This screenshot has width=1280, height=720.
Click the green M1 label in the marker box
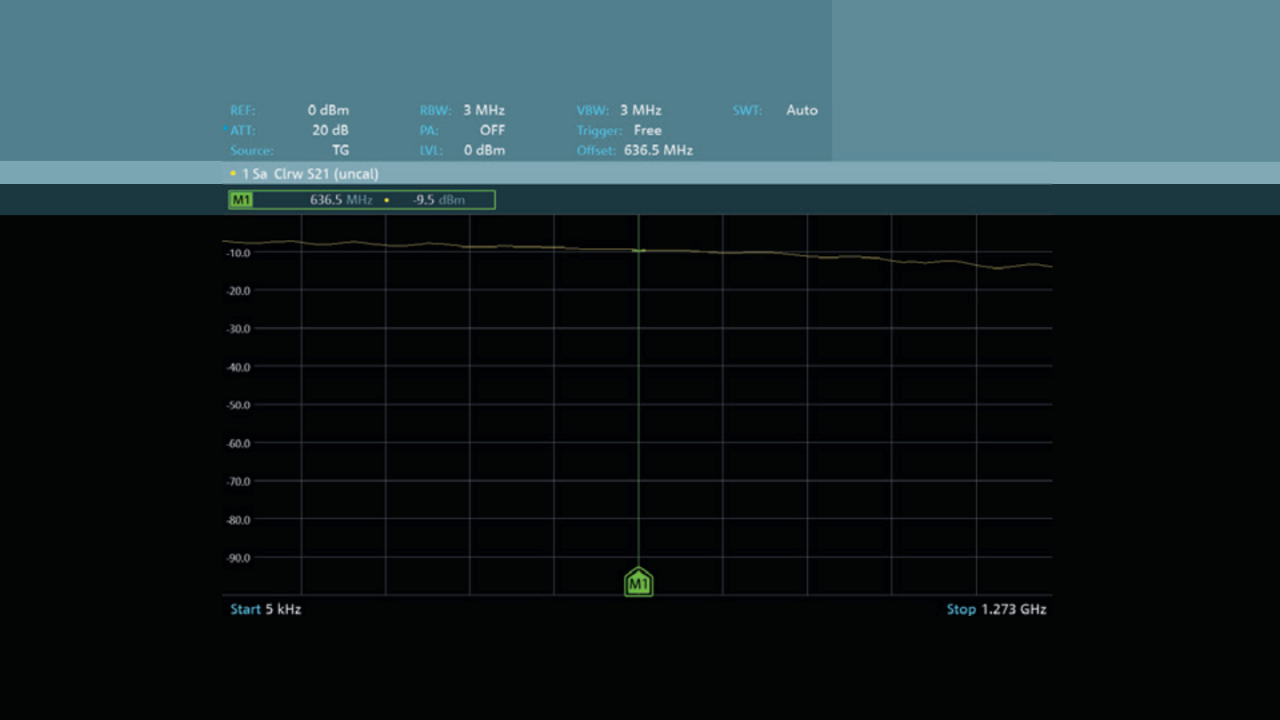coord(241,200)
